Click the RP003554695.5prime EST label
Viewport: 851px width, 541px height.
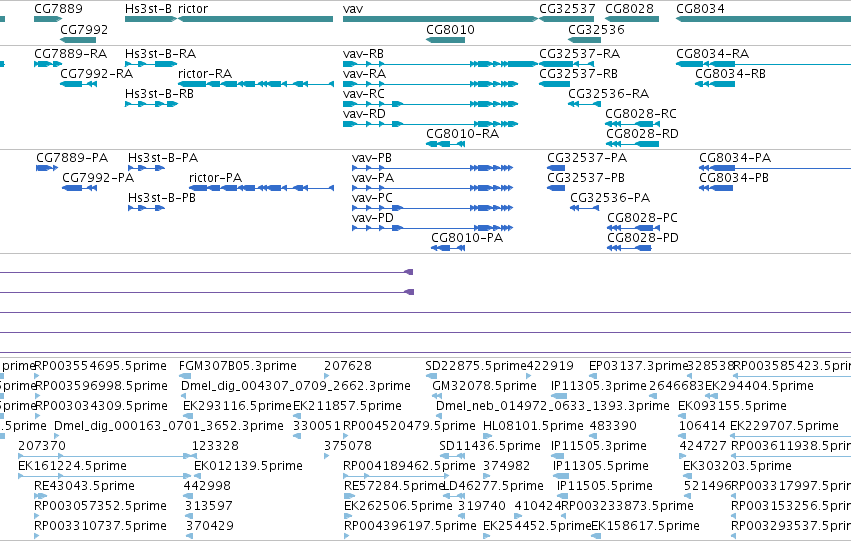(100, 366)
